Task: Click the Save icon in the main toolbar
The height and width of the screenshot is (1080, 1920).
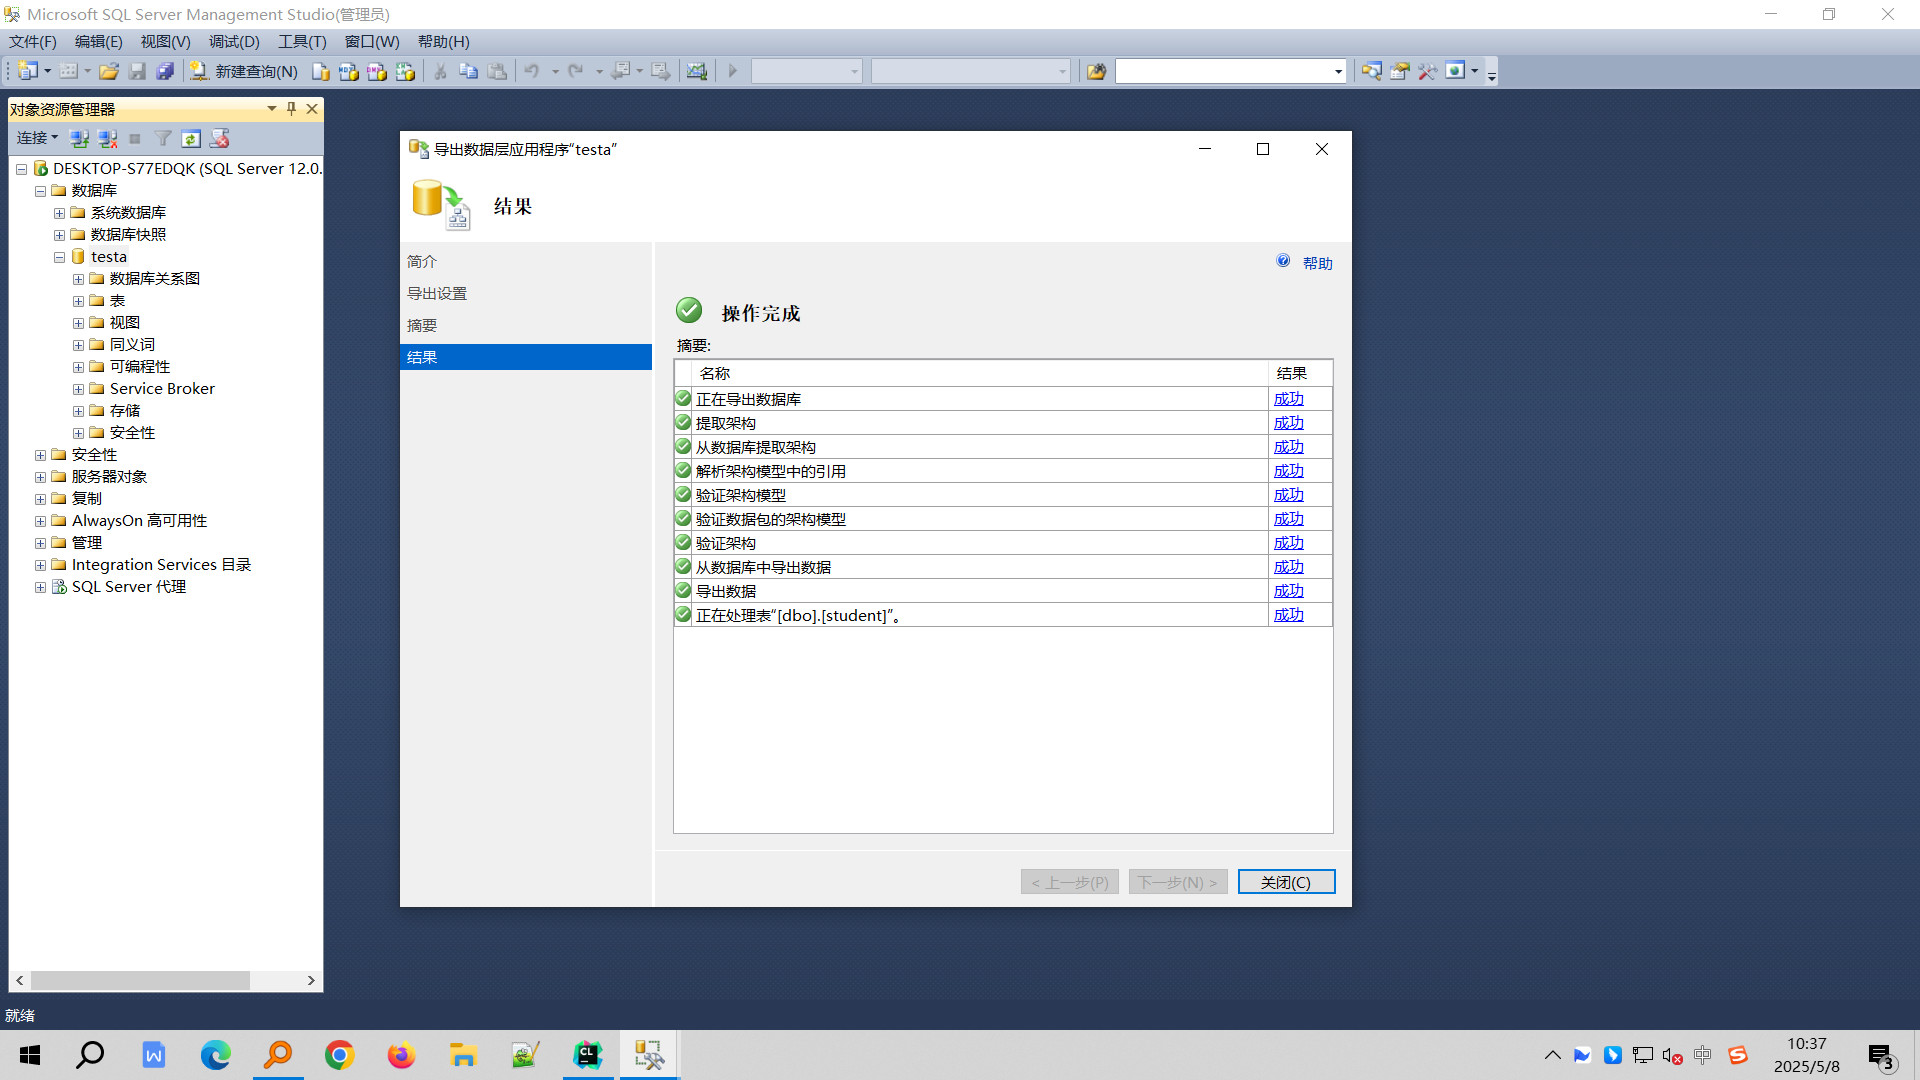Action: click(x=137, y=71)
